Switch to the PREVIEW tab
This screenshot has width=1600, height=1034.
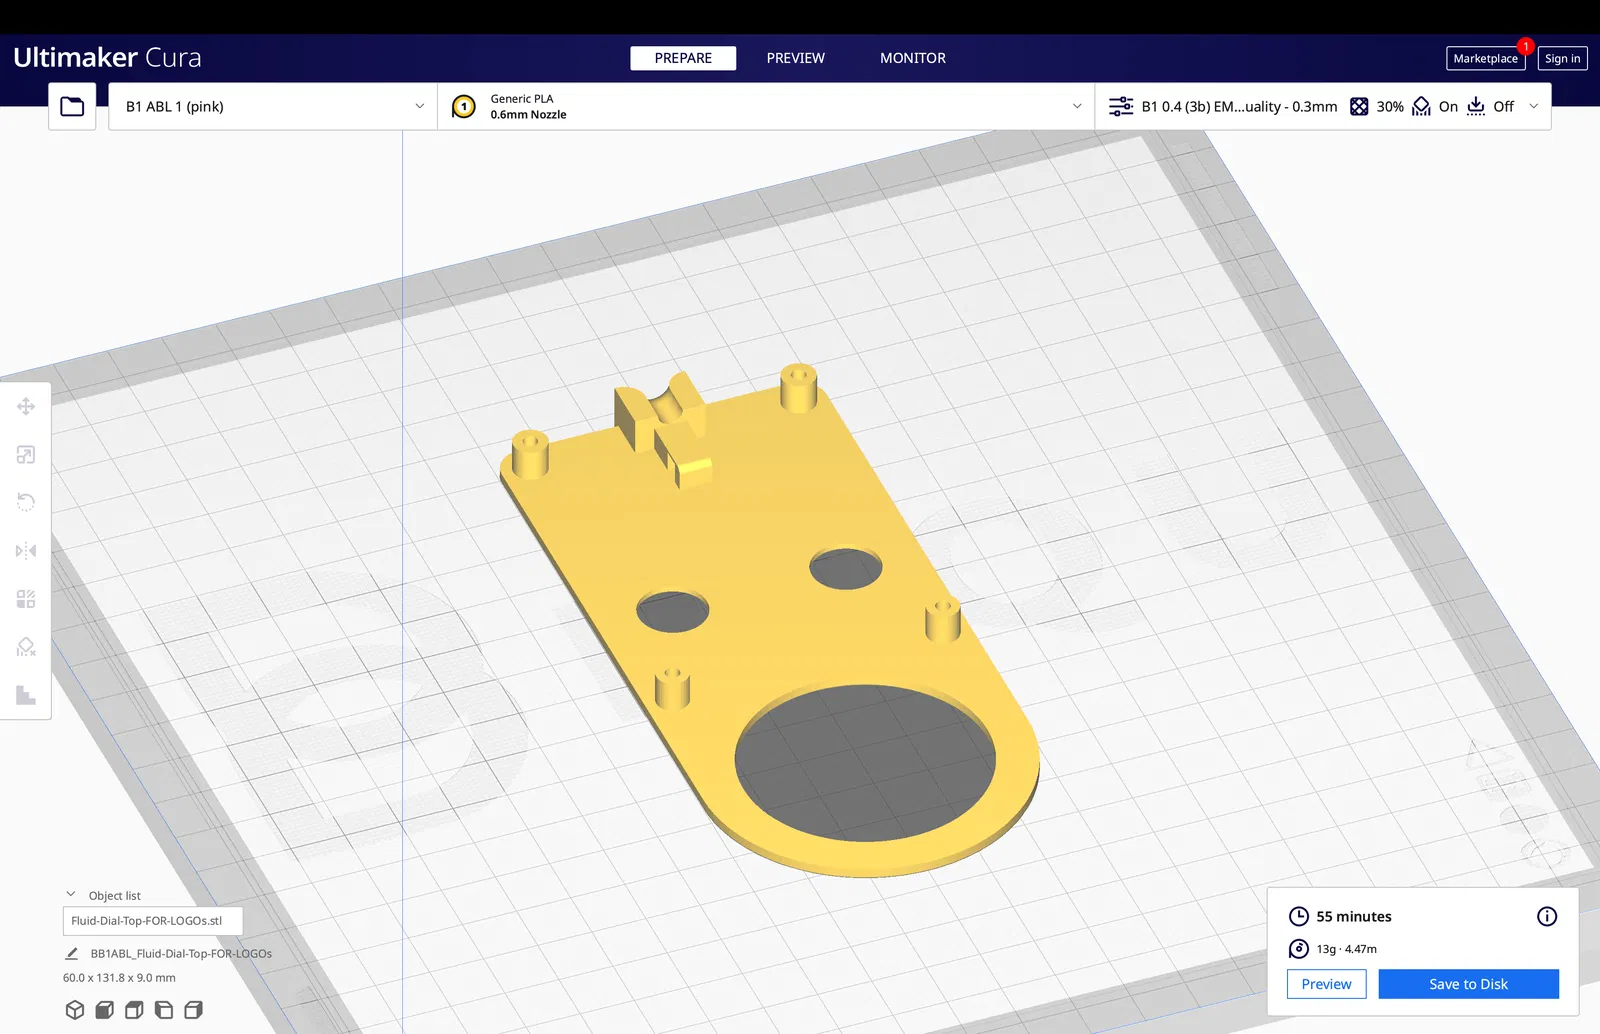coord(796,58)
